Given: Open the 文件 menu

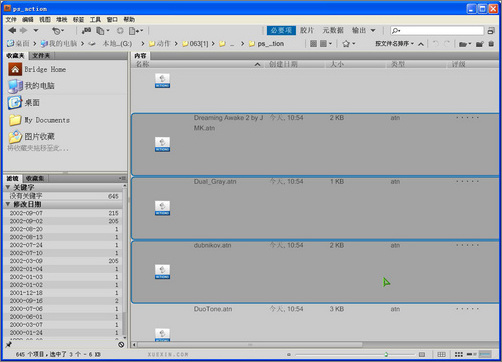Looking at the screenshot, I should click(11, 20).
